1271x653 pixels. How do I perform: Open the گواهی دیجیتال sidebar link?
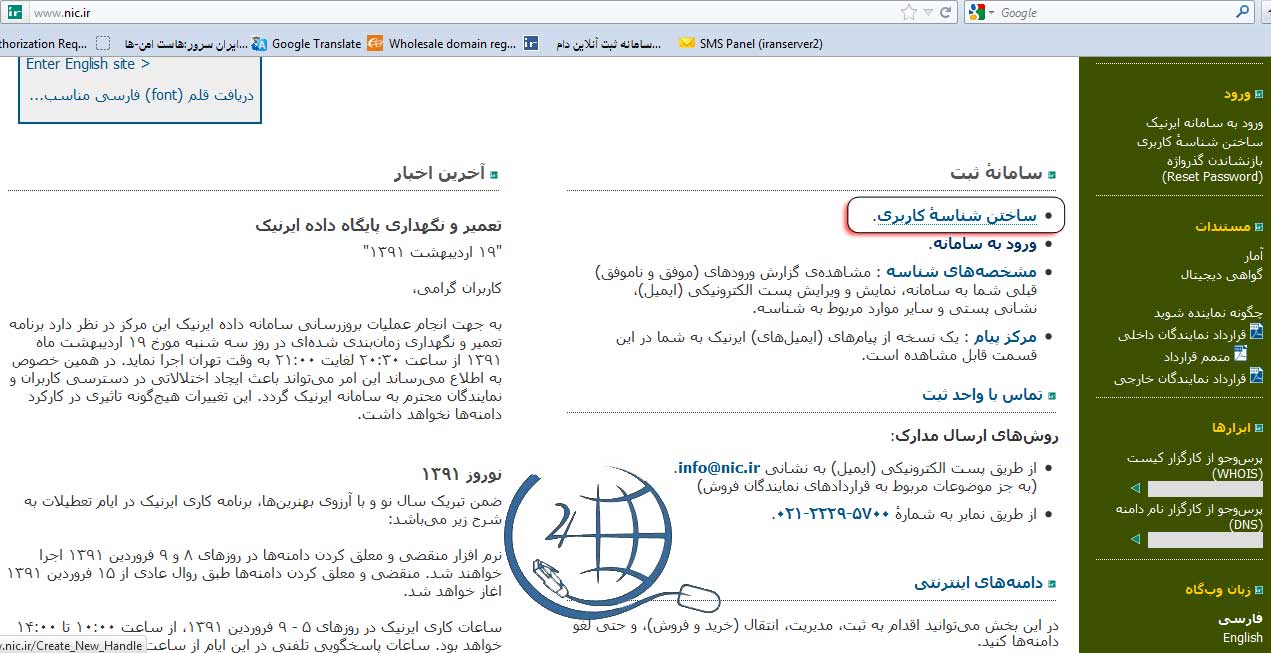1222,274
